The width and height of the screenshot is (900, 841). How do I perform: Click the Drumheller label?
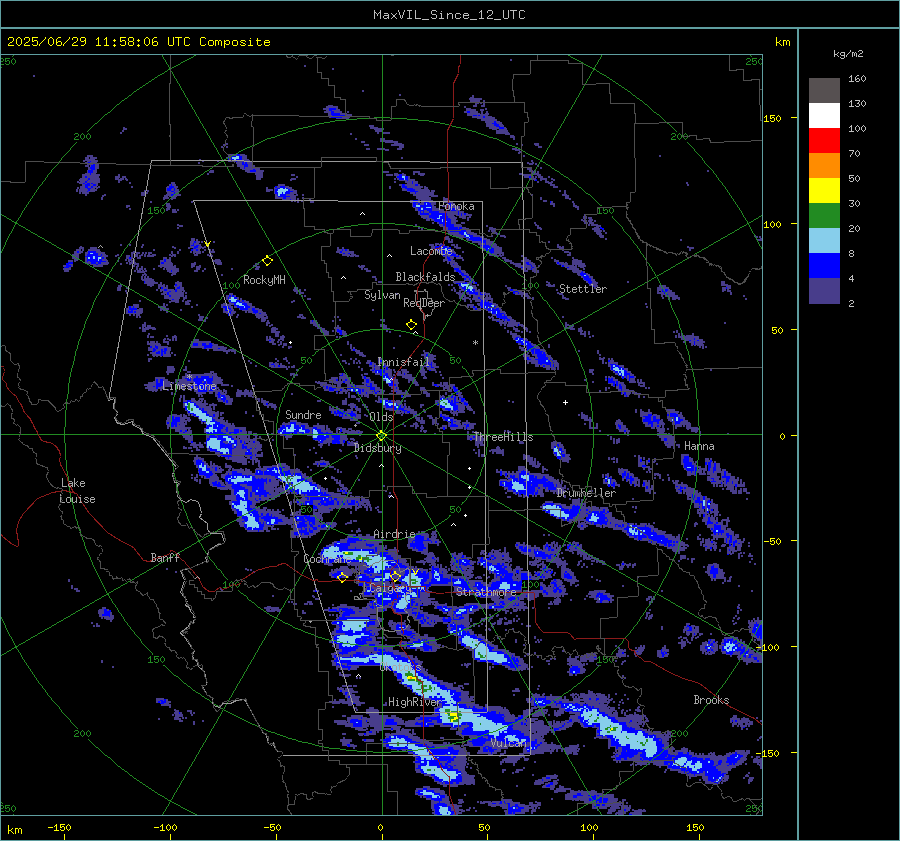586,493
